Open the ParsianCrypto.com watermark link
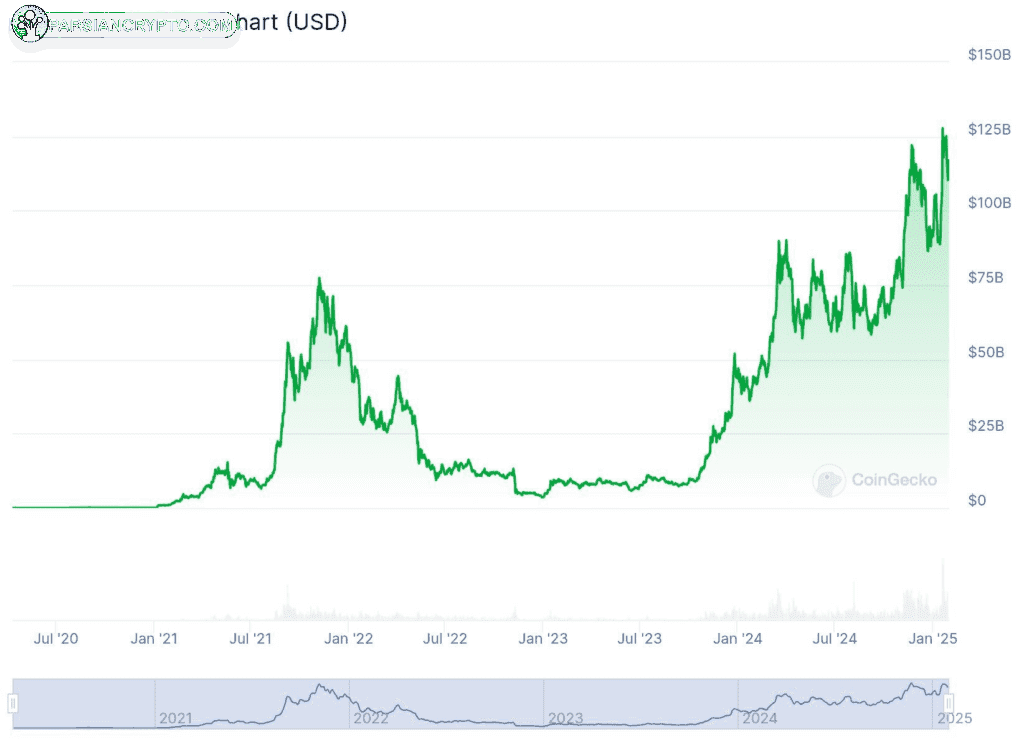Image resolution: width=1024 pixels, height=747 pixels. click(x=141, y=25)
